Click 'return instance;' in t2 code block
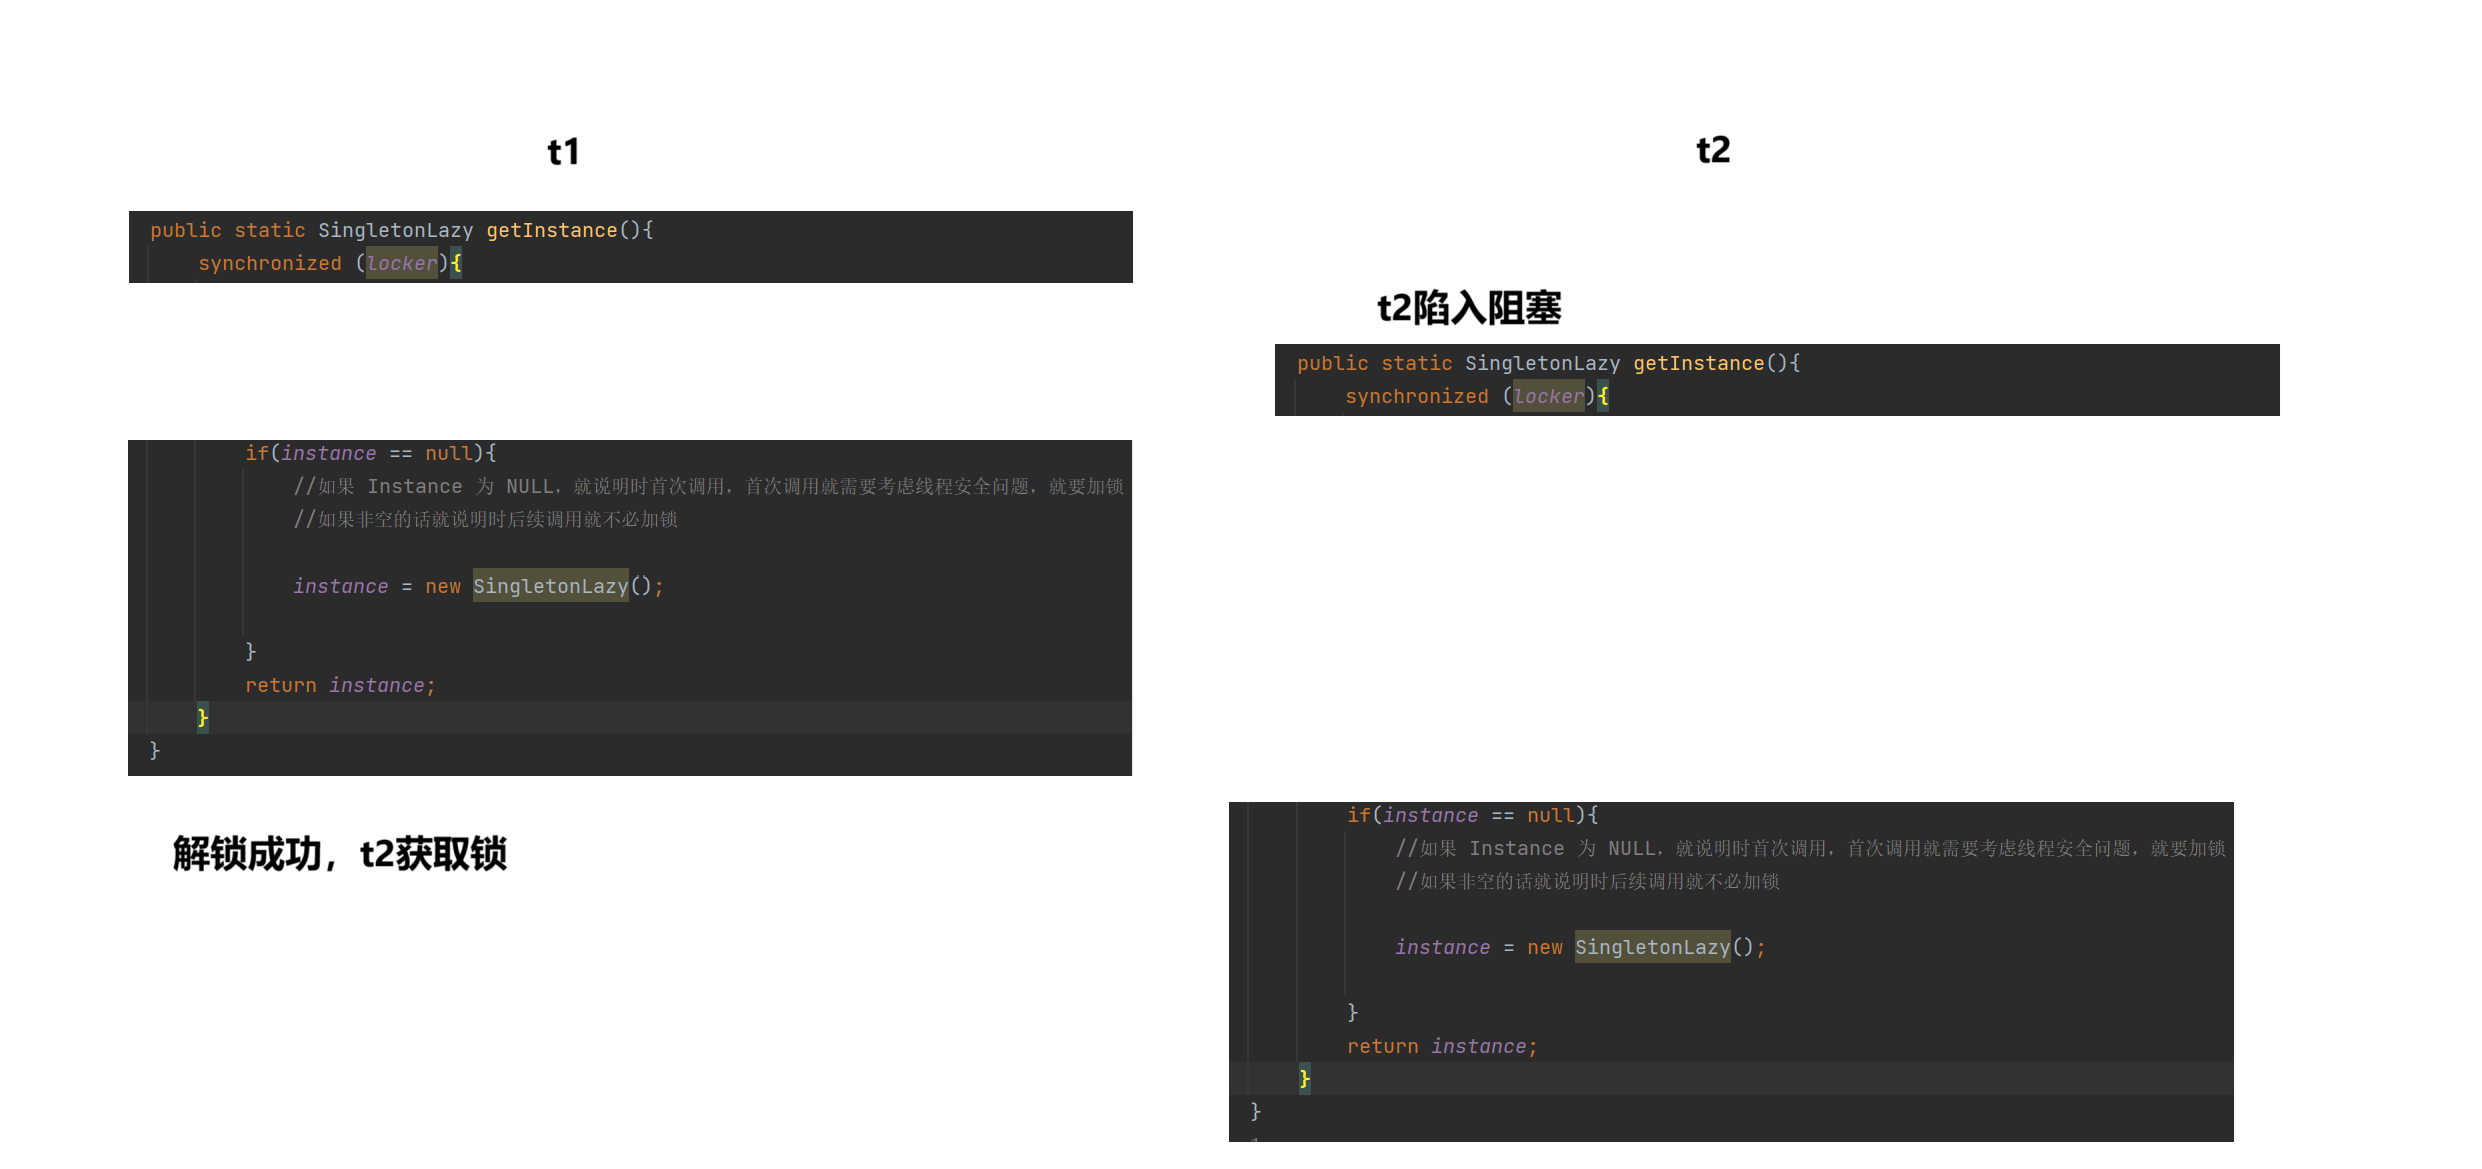 [x=1441, y=1047]
